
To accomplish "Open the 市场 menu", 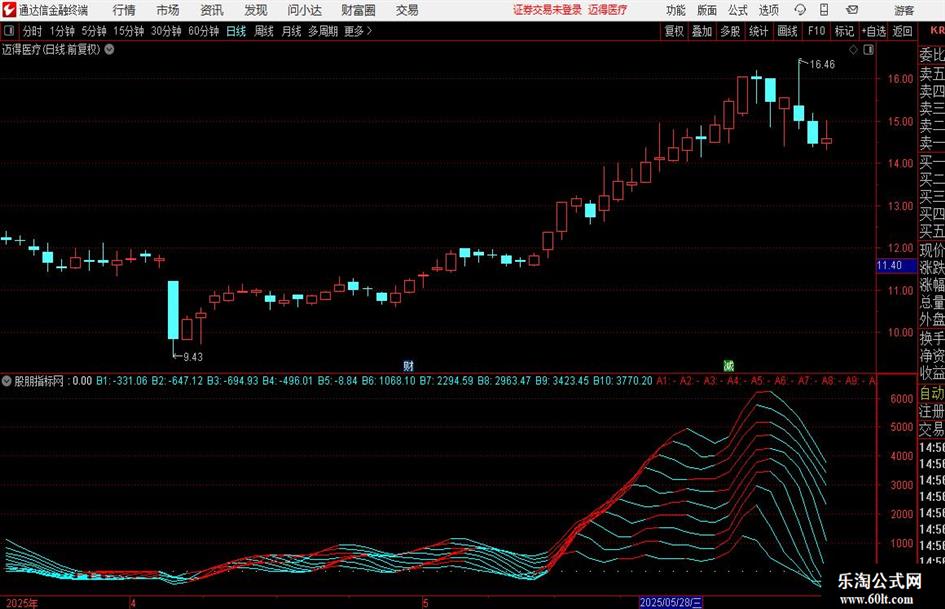I will (168, 10).
